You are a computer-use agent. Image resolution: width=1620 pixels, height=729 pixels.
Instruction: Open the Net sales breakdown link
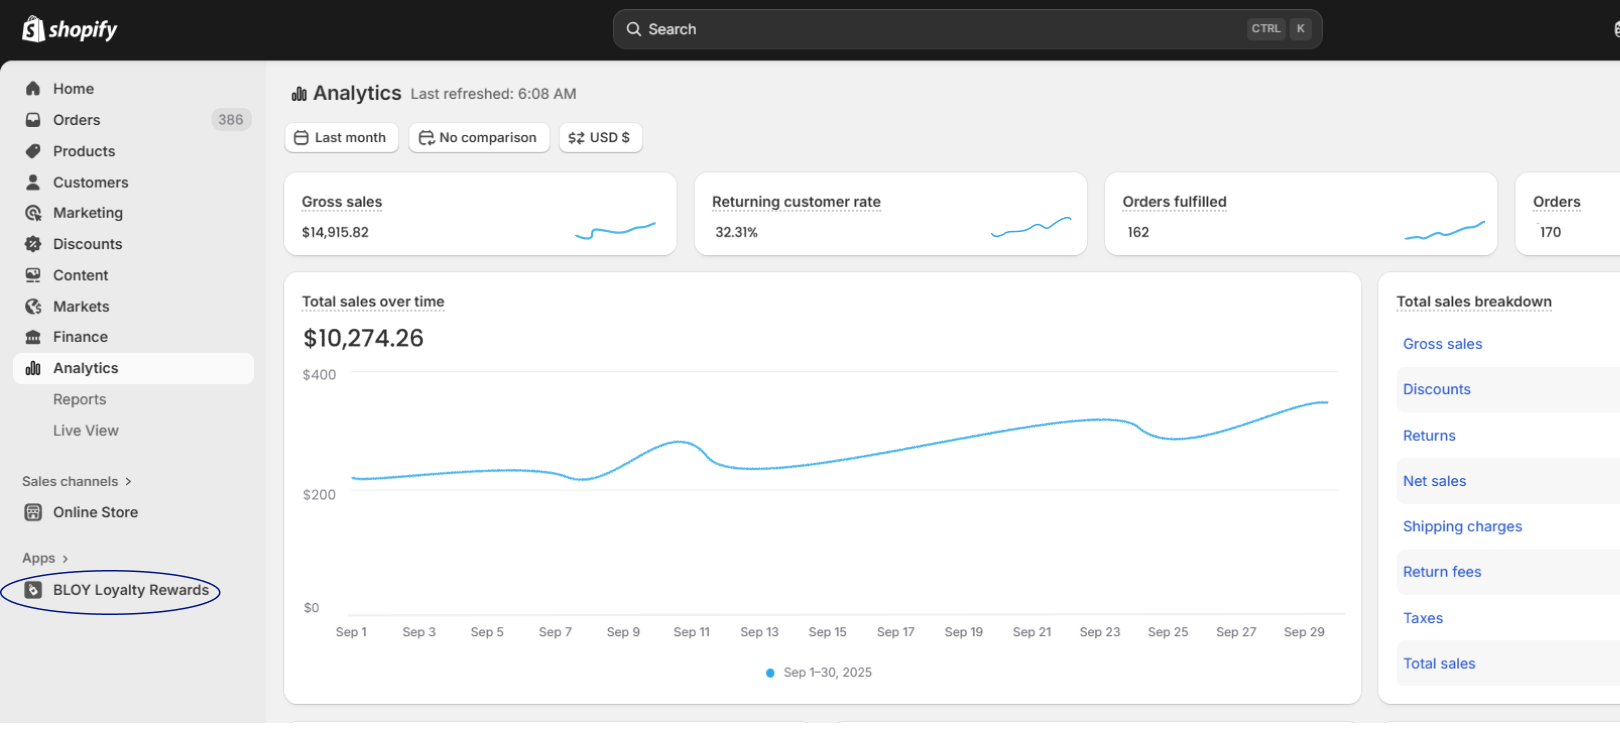coord(1434,481)
